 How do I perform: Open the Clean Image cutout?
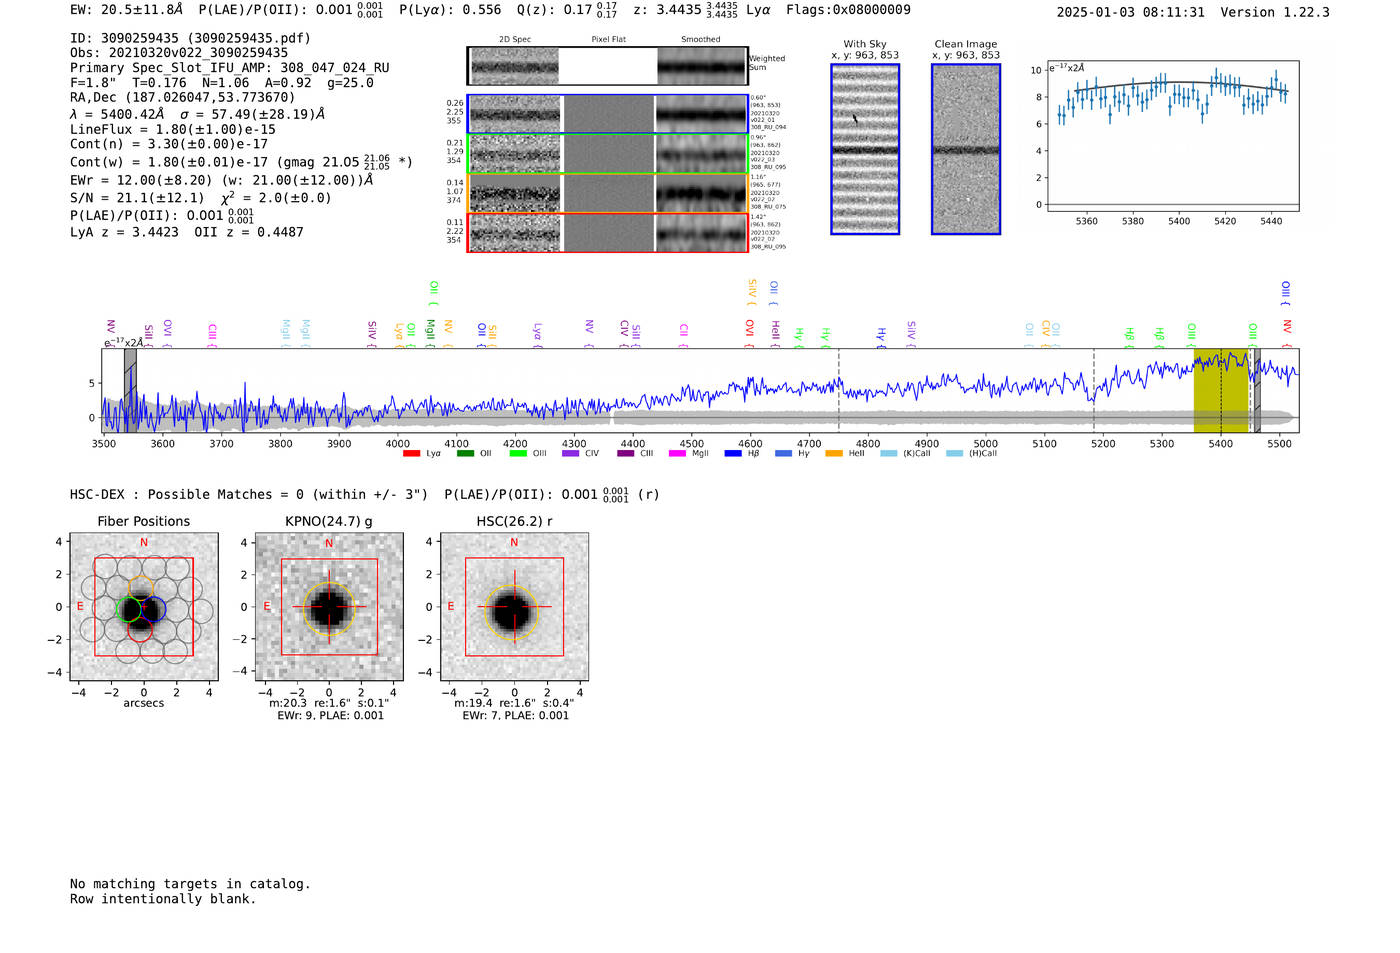pos(966,149)
